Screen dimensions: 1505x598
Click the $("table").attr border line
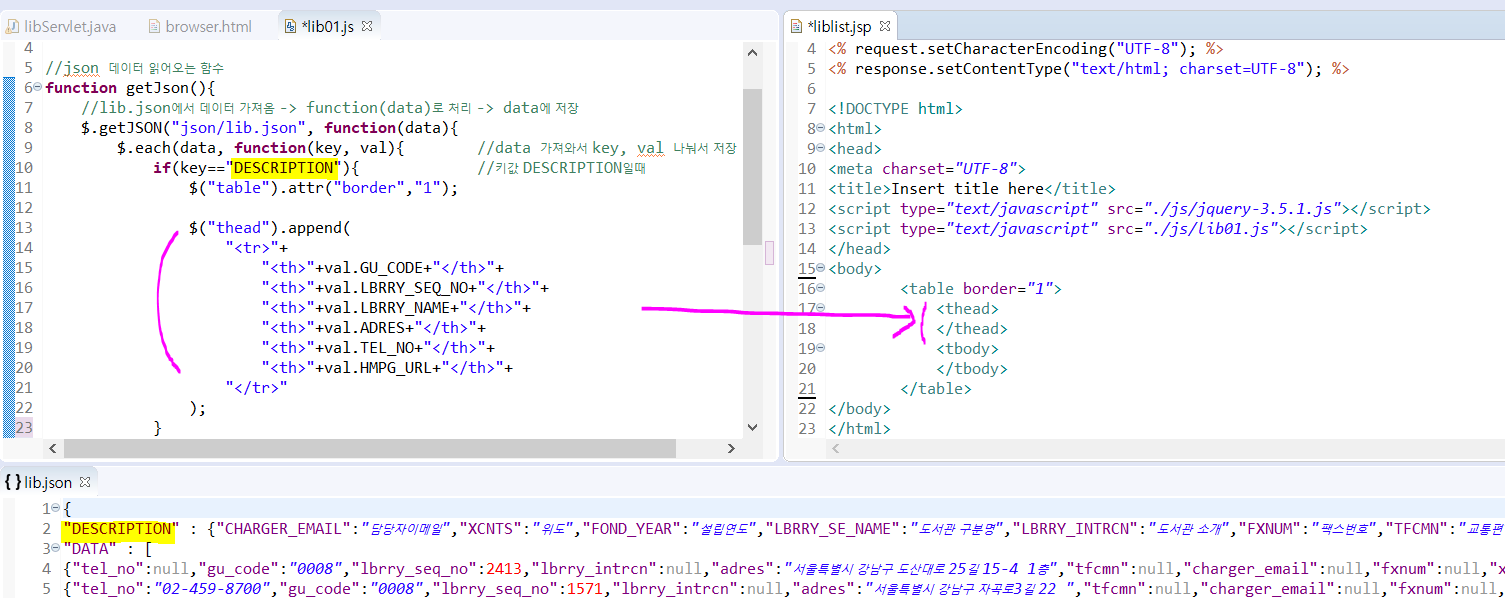[323, 188]
